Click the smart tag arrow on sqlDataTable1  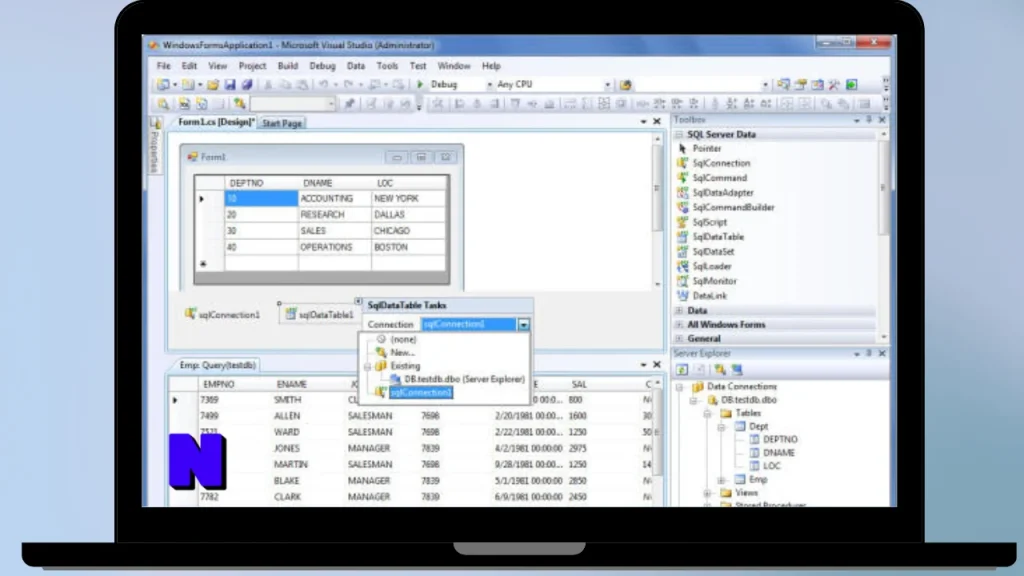click(358, 301)
